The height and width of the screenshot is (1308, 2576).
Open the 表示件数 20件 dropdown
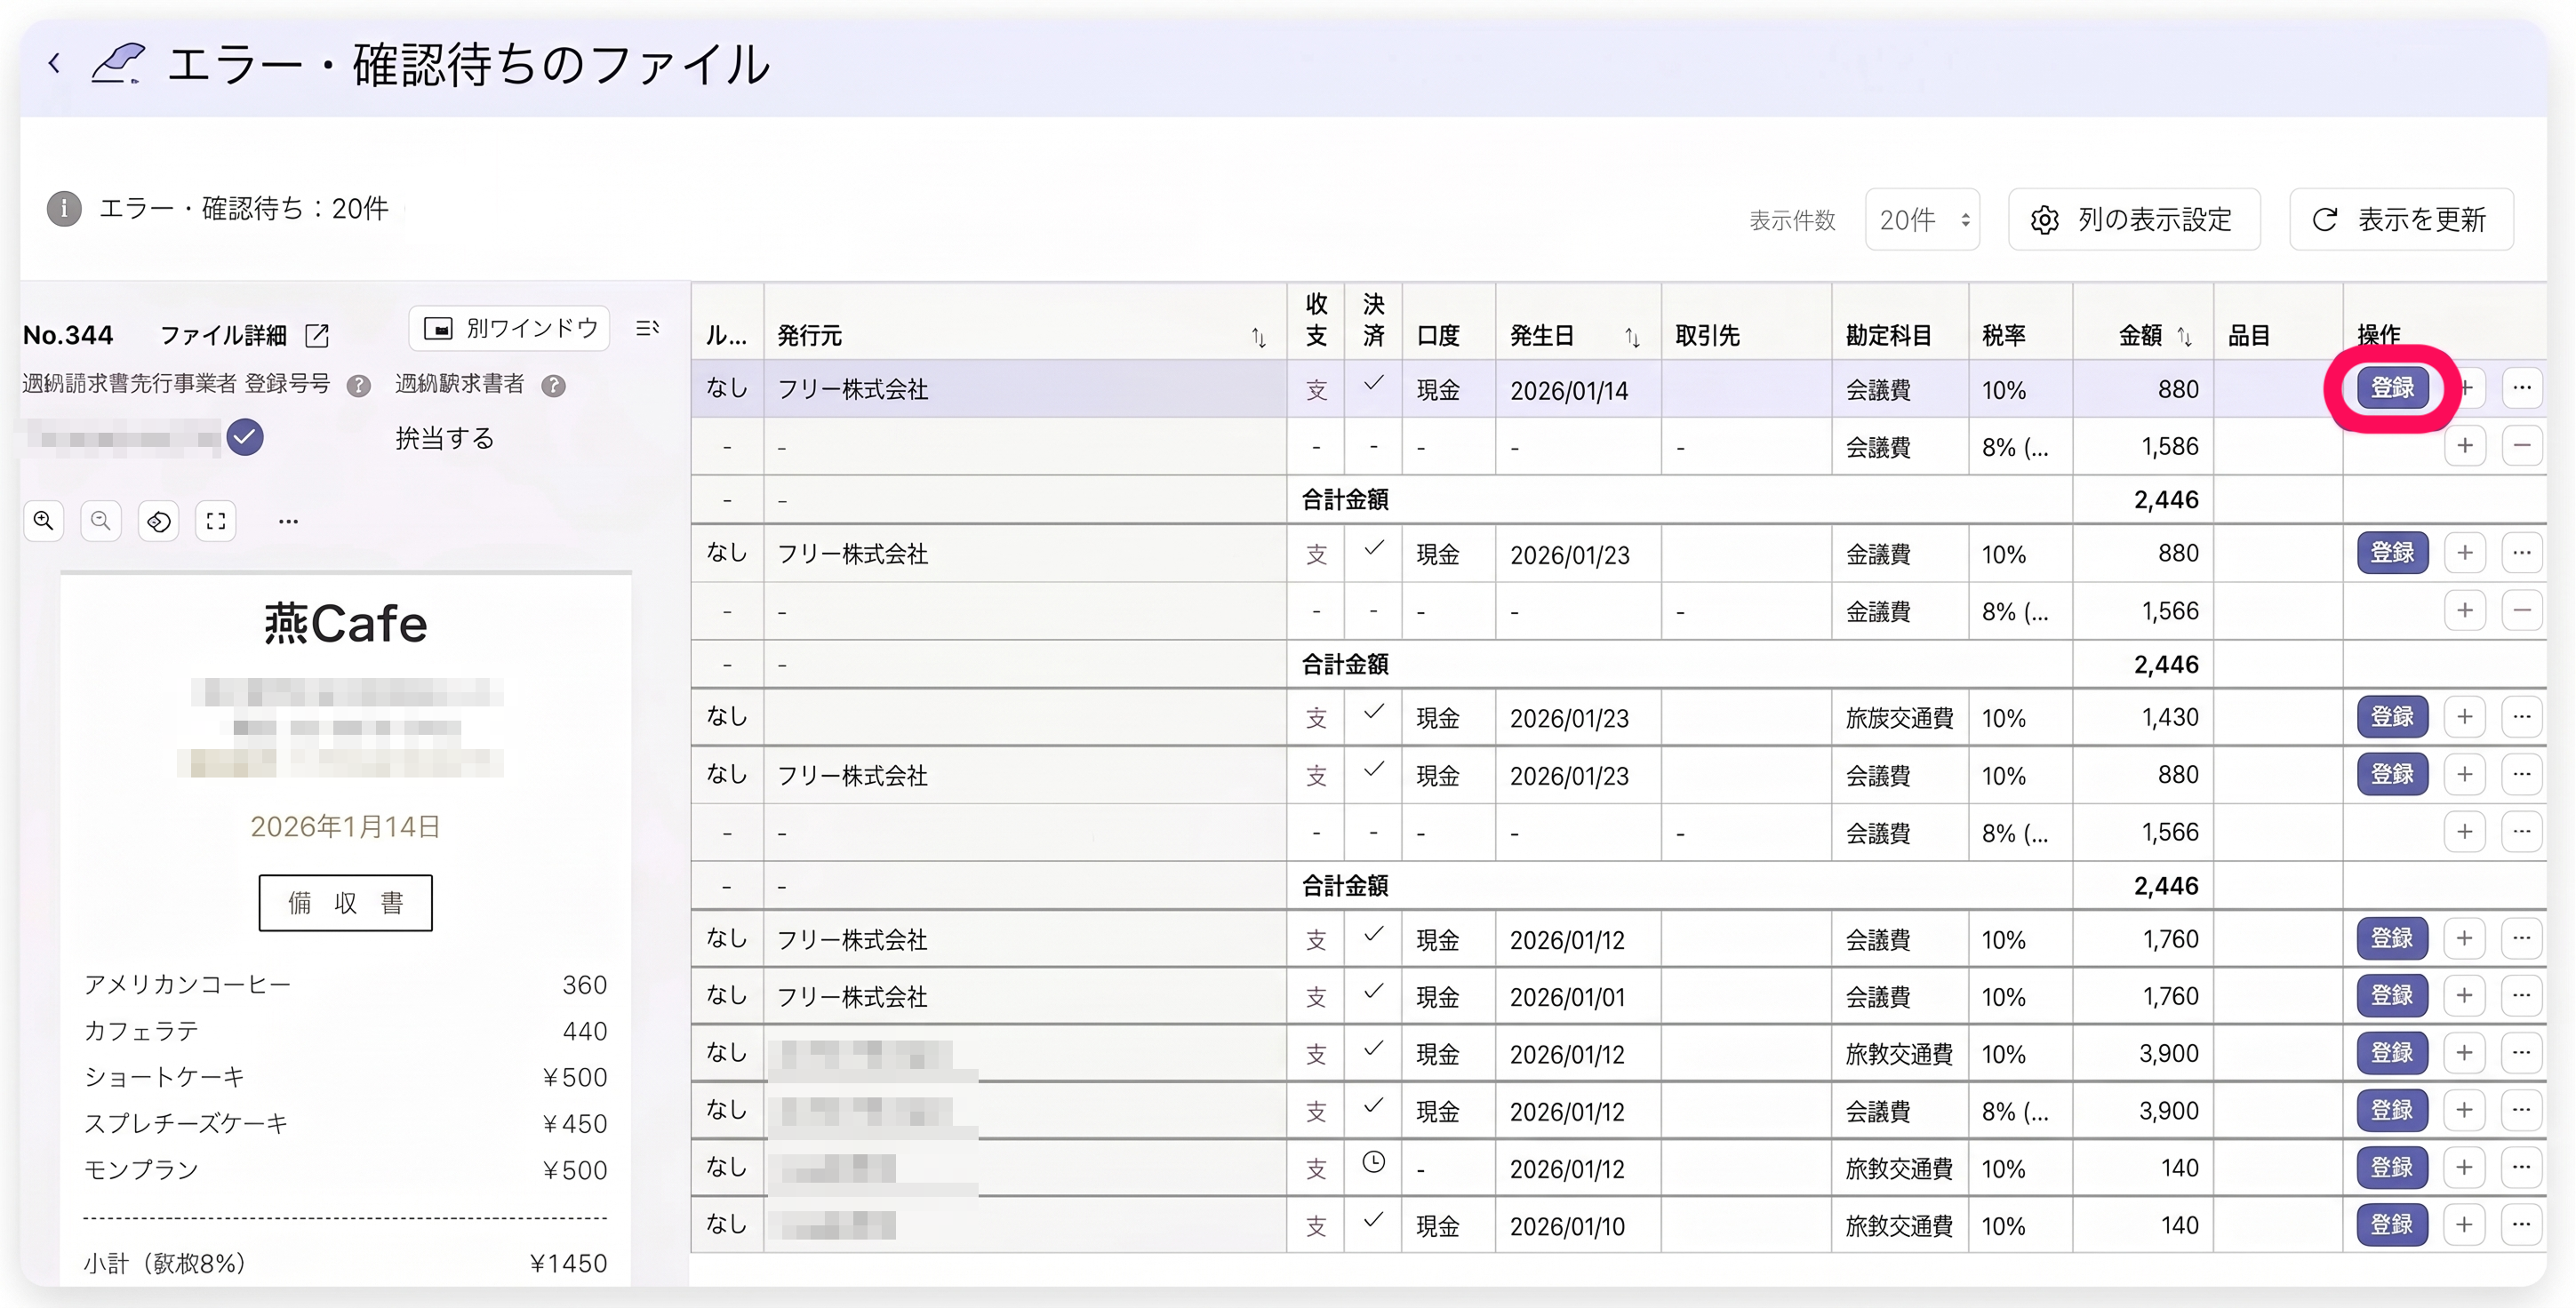pyautogui.click(x=1922, y=219)
